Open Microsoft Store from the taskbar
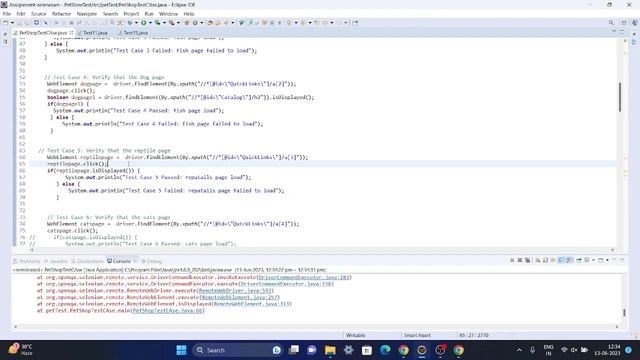Image resolution: width=640 pixels, height=360 pixels. tap(367, 350)
